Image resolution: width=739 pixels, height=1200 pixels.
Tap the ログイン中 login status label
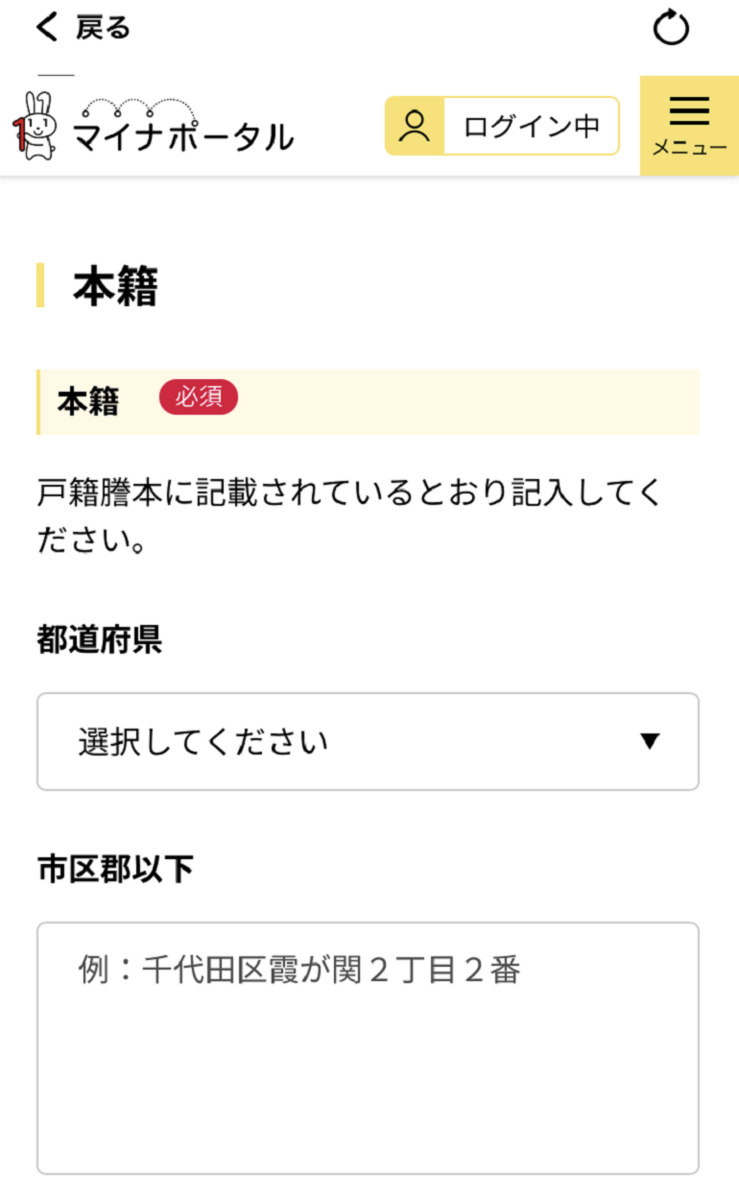(x=530, y=126)
